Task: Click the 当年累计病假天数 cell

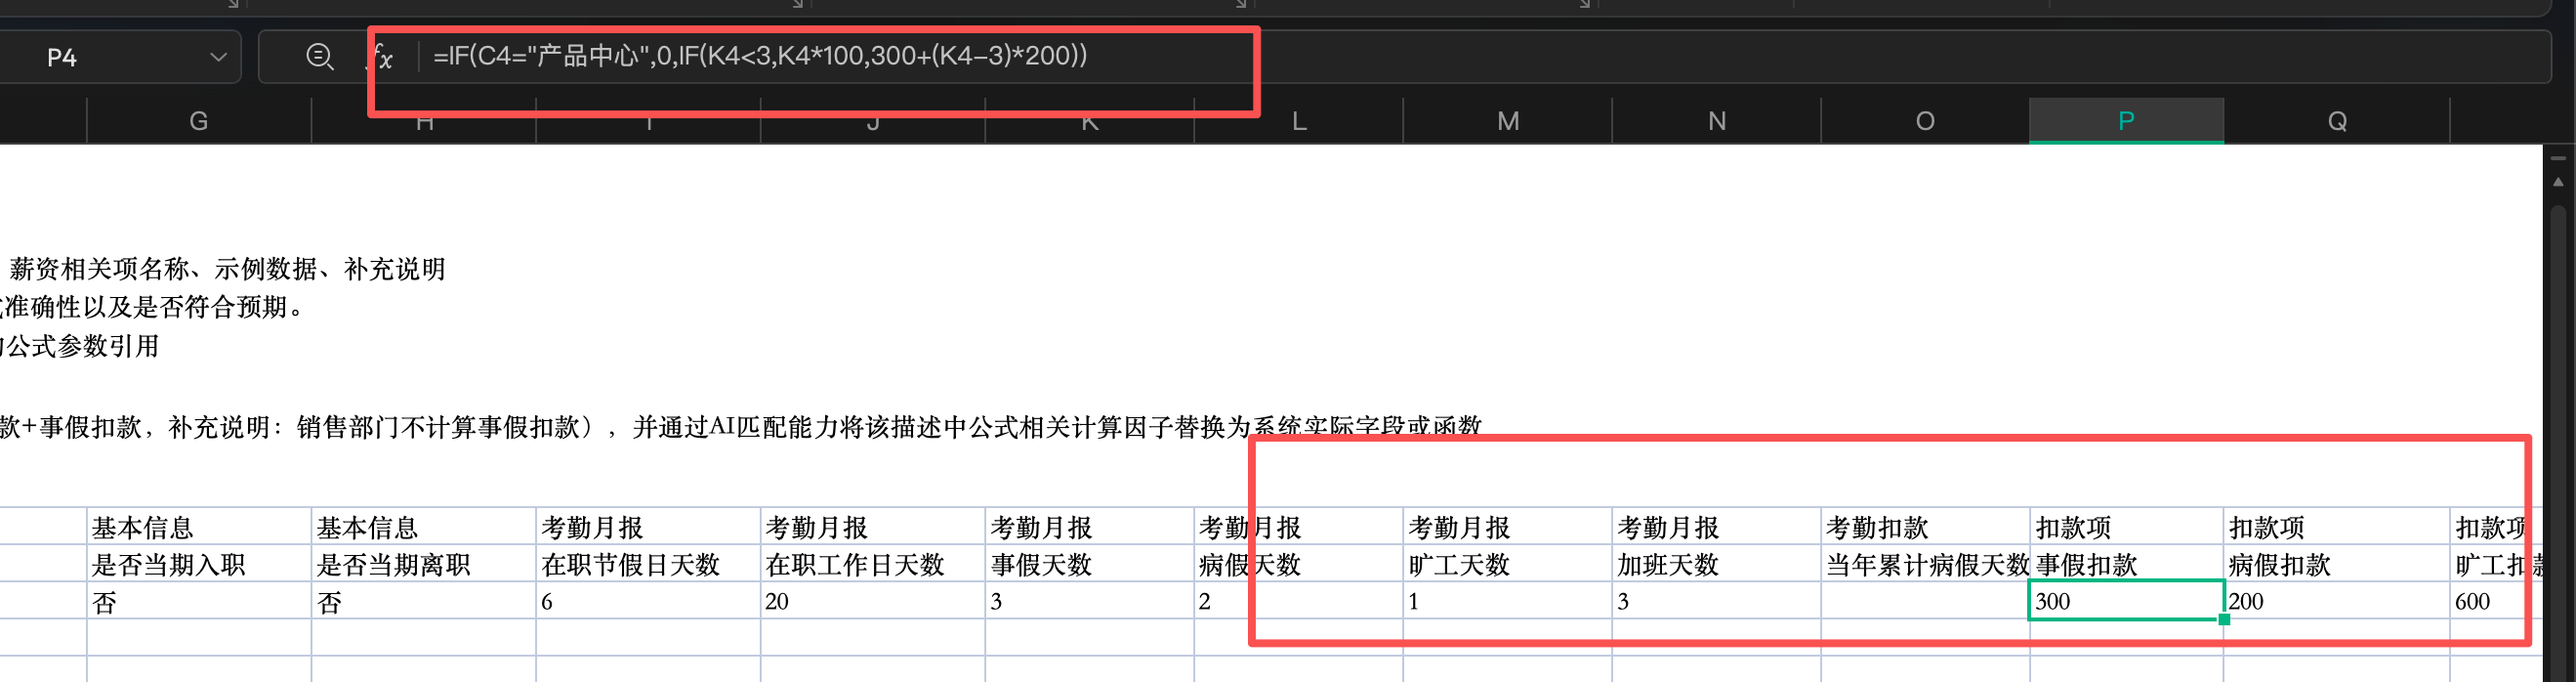Action: tap(1925, 565)
